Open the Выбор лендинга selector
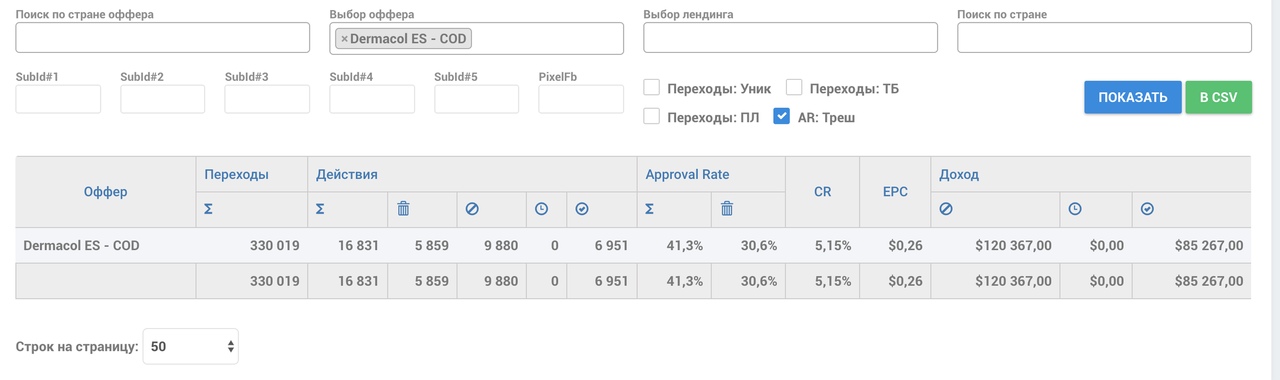1280x380 pixels. click(x=791, y=38)
